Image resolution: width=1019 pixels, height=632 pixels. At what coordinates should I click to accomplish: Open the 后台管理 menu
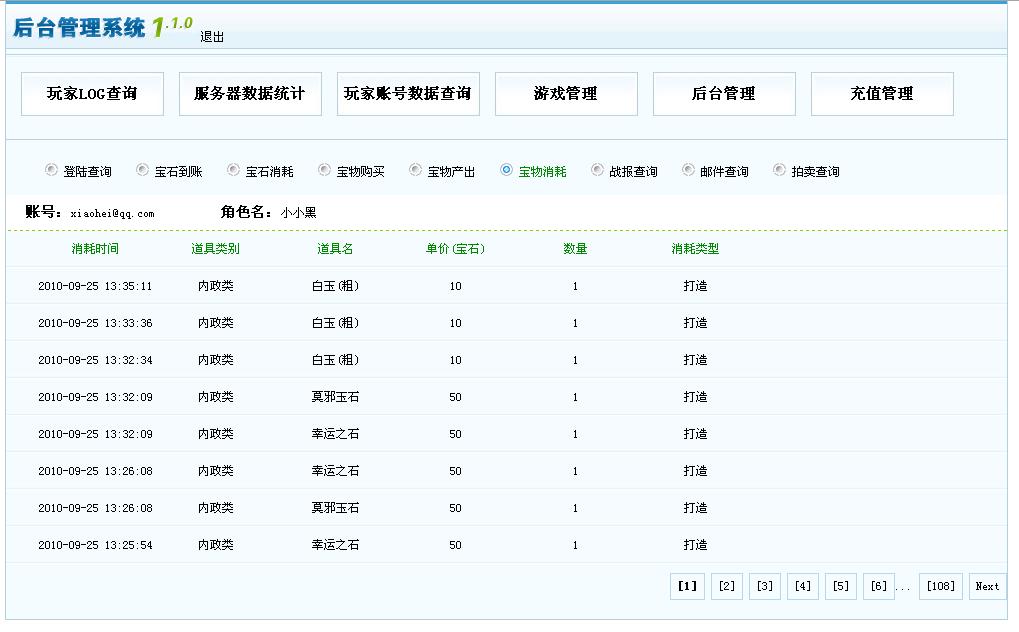(x=724, y=94)
